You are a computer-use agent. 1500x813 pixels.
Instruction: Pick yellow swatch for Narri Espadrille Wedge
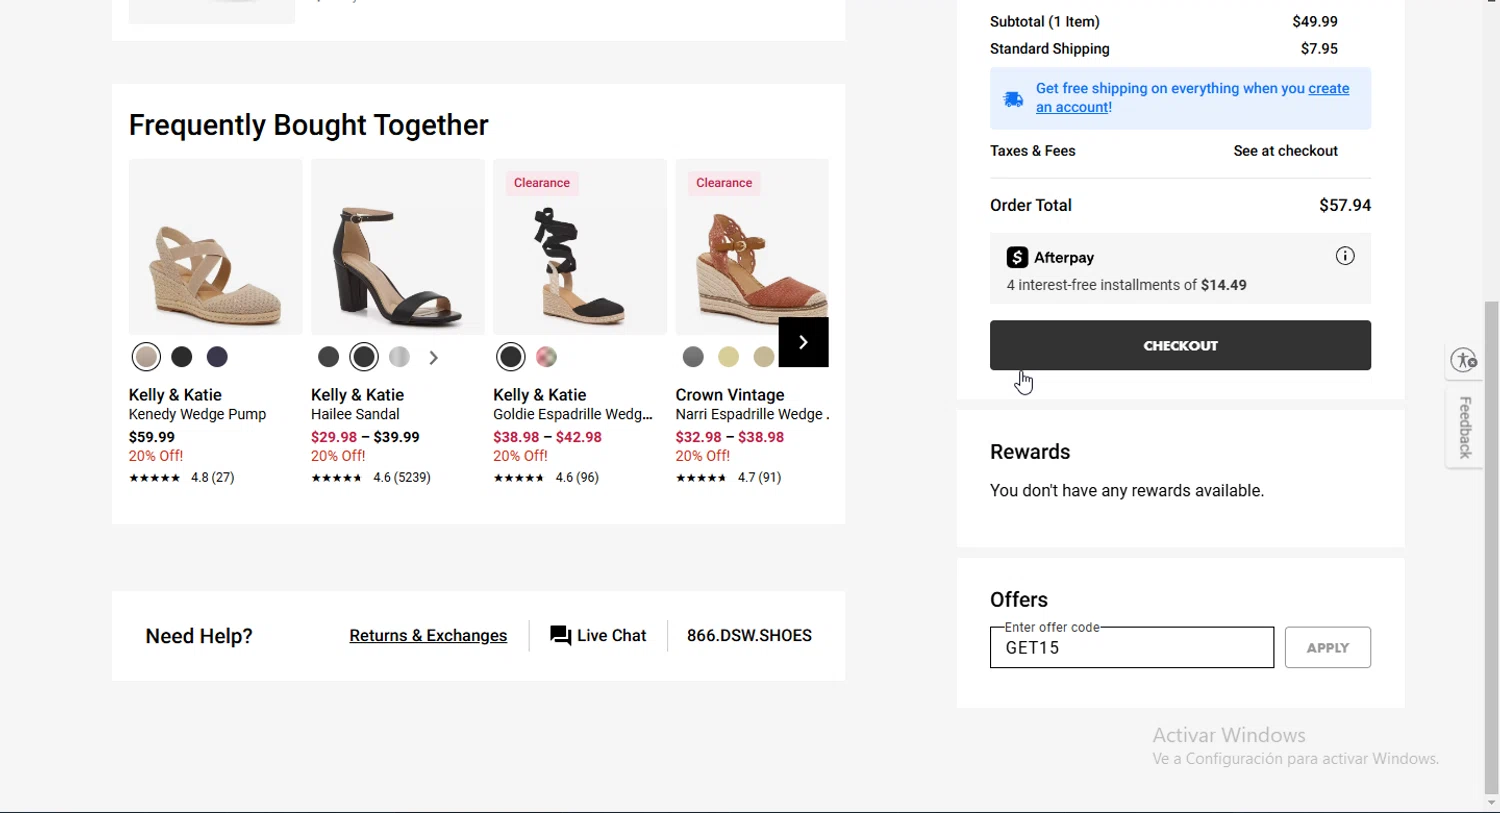click(729, 357)
